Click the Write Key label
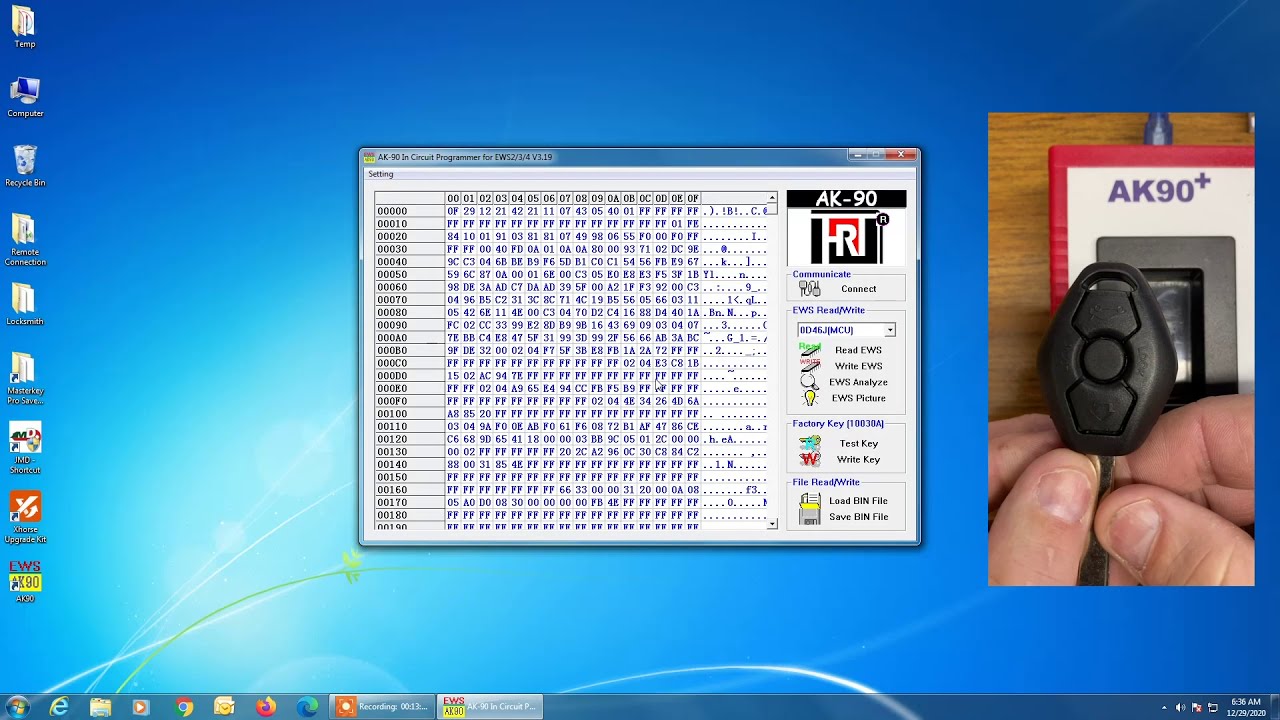The height and width of the screenshot is (720, 1280). (858, 459)
